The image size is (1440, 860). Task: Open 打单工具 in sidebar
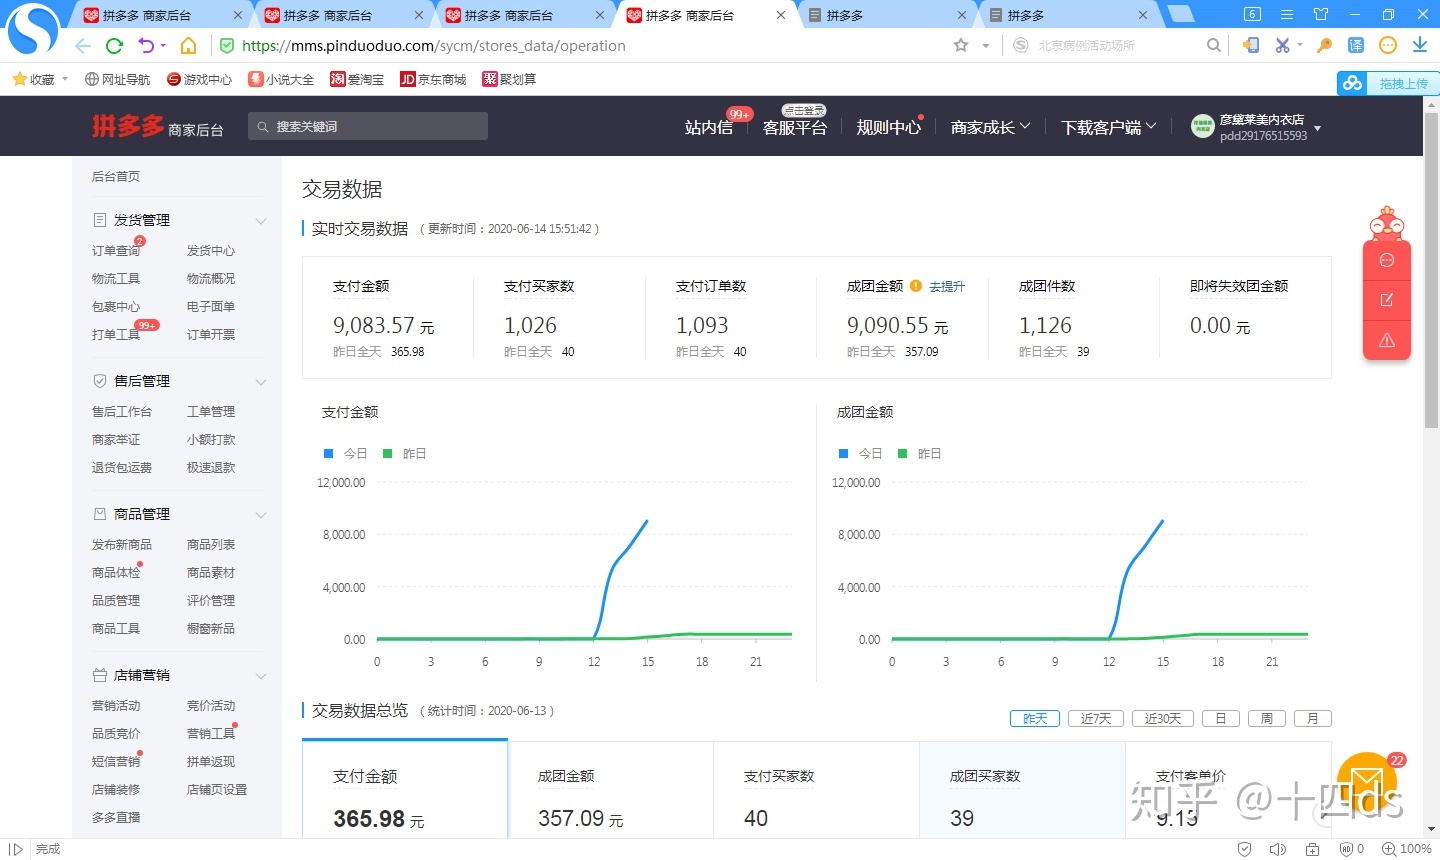[116, 335]
